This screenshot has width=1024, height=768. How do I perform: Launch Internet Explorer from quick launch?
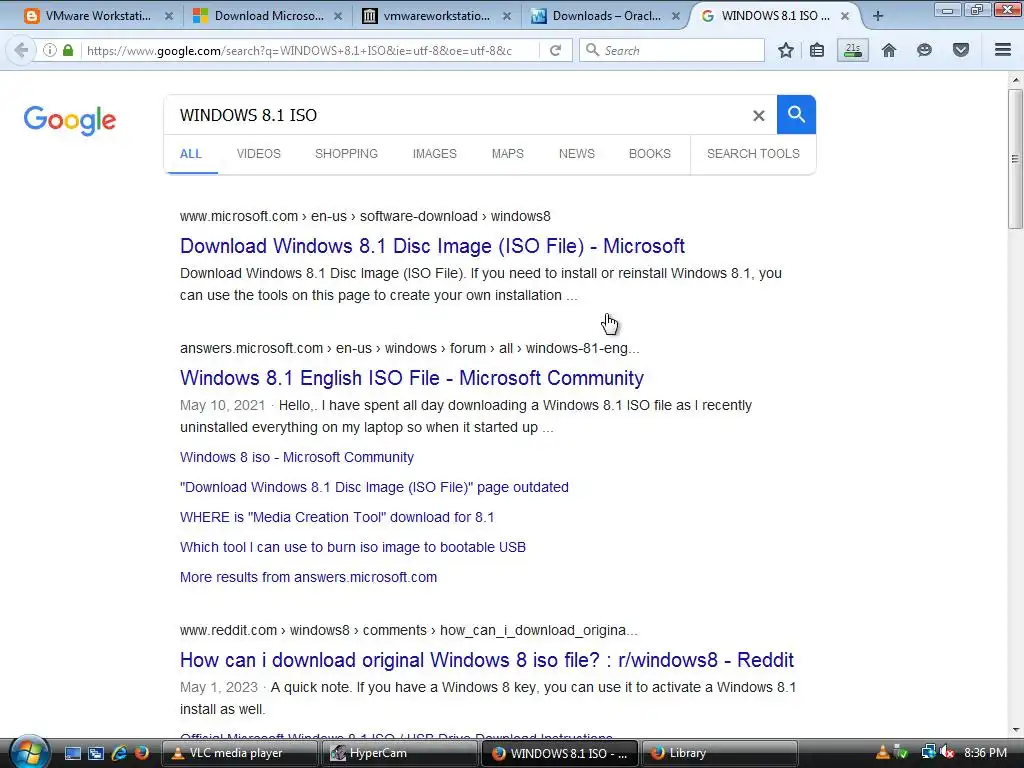[119, 753]
